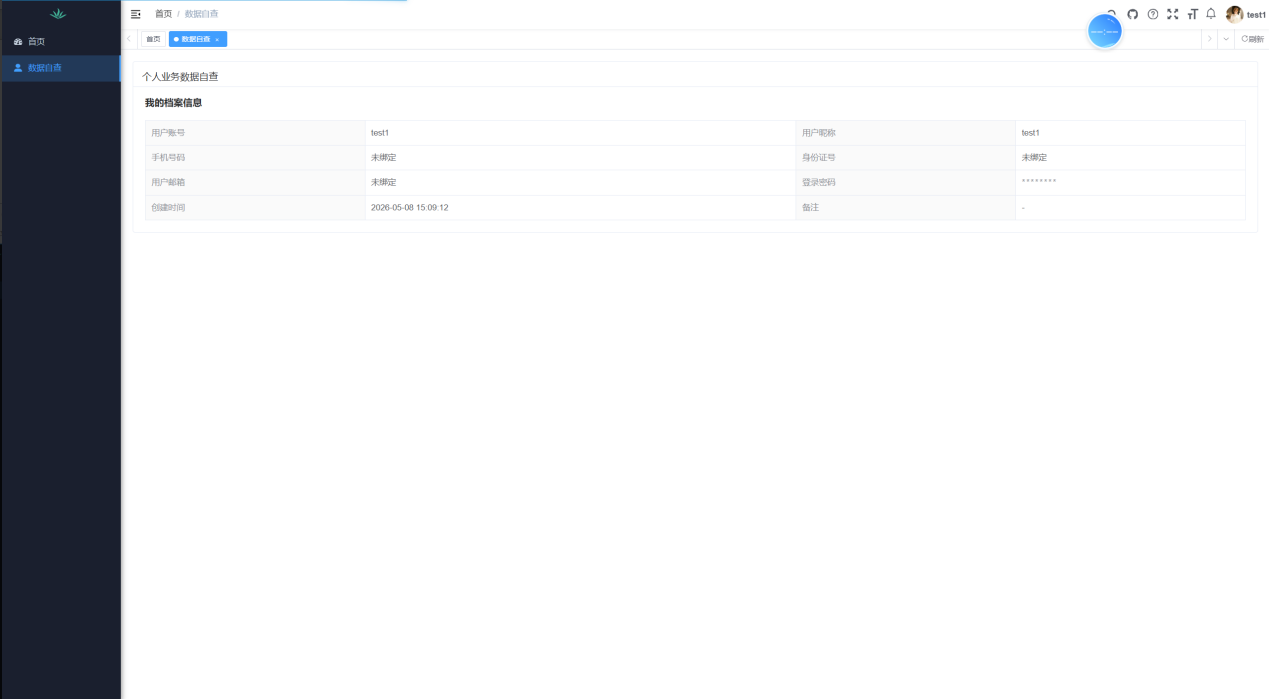This screenshot has width=1269, height=699.
Task: Open the tab options dropdown chevron
Action: 1226,39
